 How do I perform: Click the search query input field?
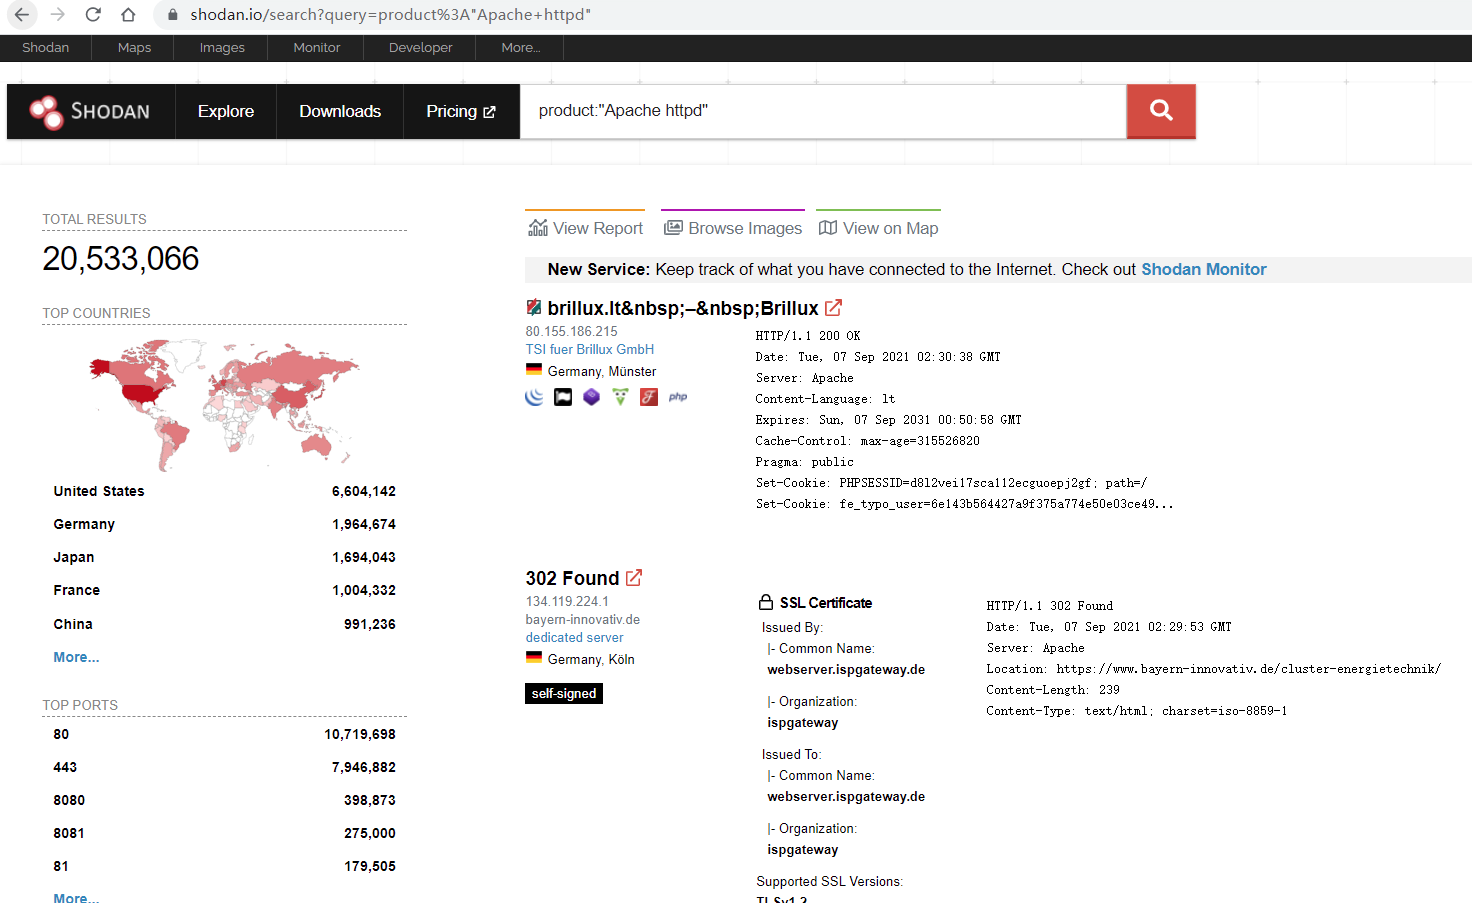point(823,111)
